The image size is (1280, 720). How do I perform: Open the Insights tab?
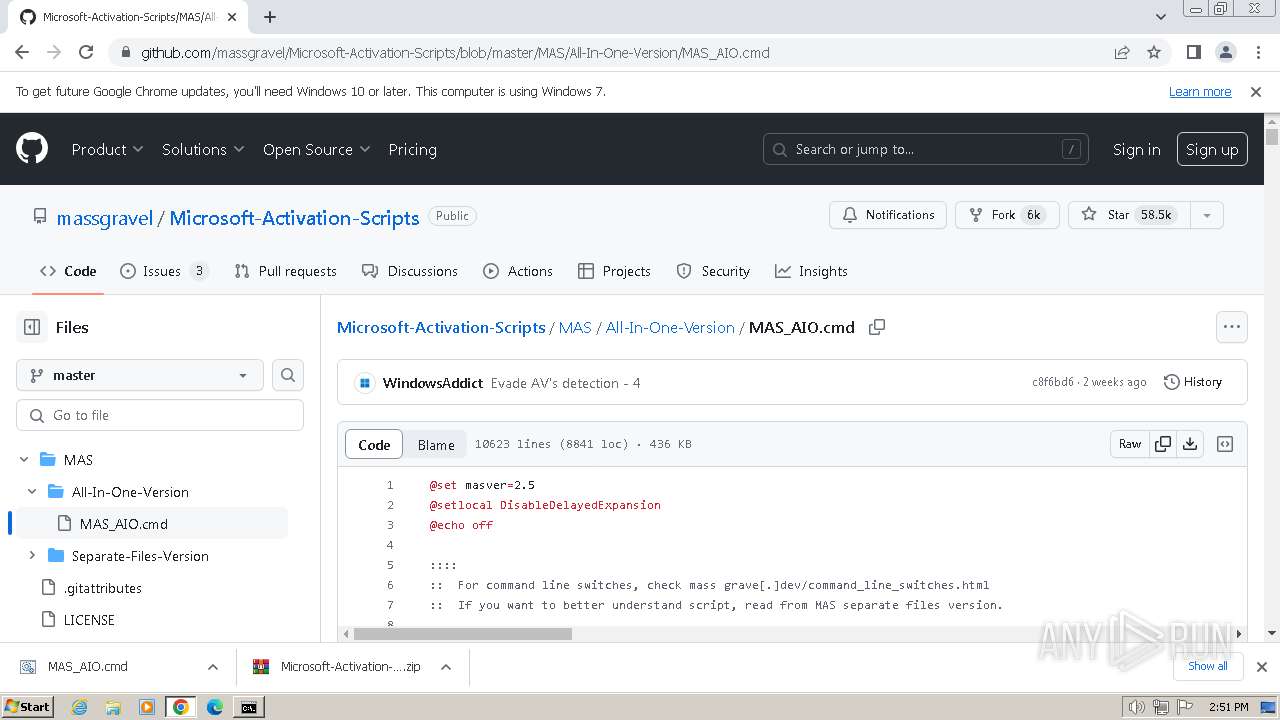pos(810,271)
